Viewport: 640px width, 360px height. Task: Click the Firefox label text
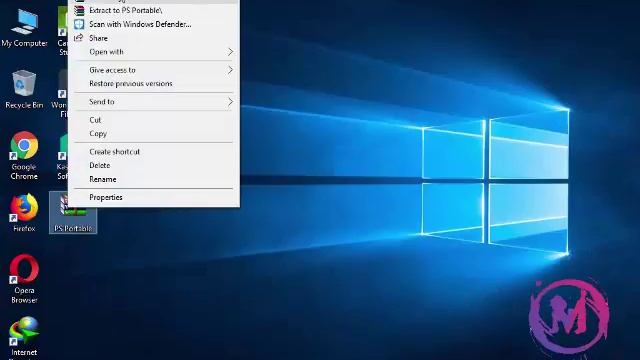pyautogui.click(x=24, y=229)
